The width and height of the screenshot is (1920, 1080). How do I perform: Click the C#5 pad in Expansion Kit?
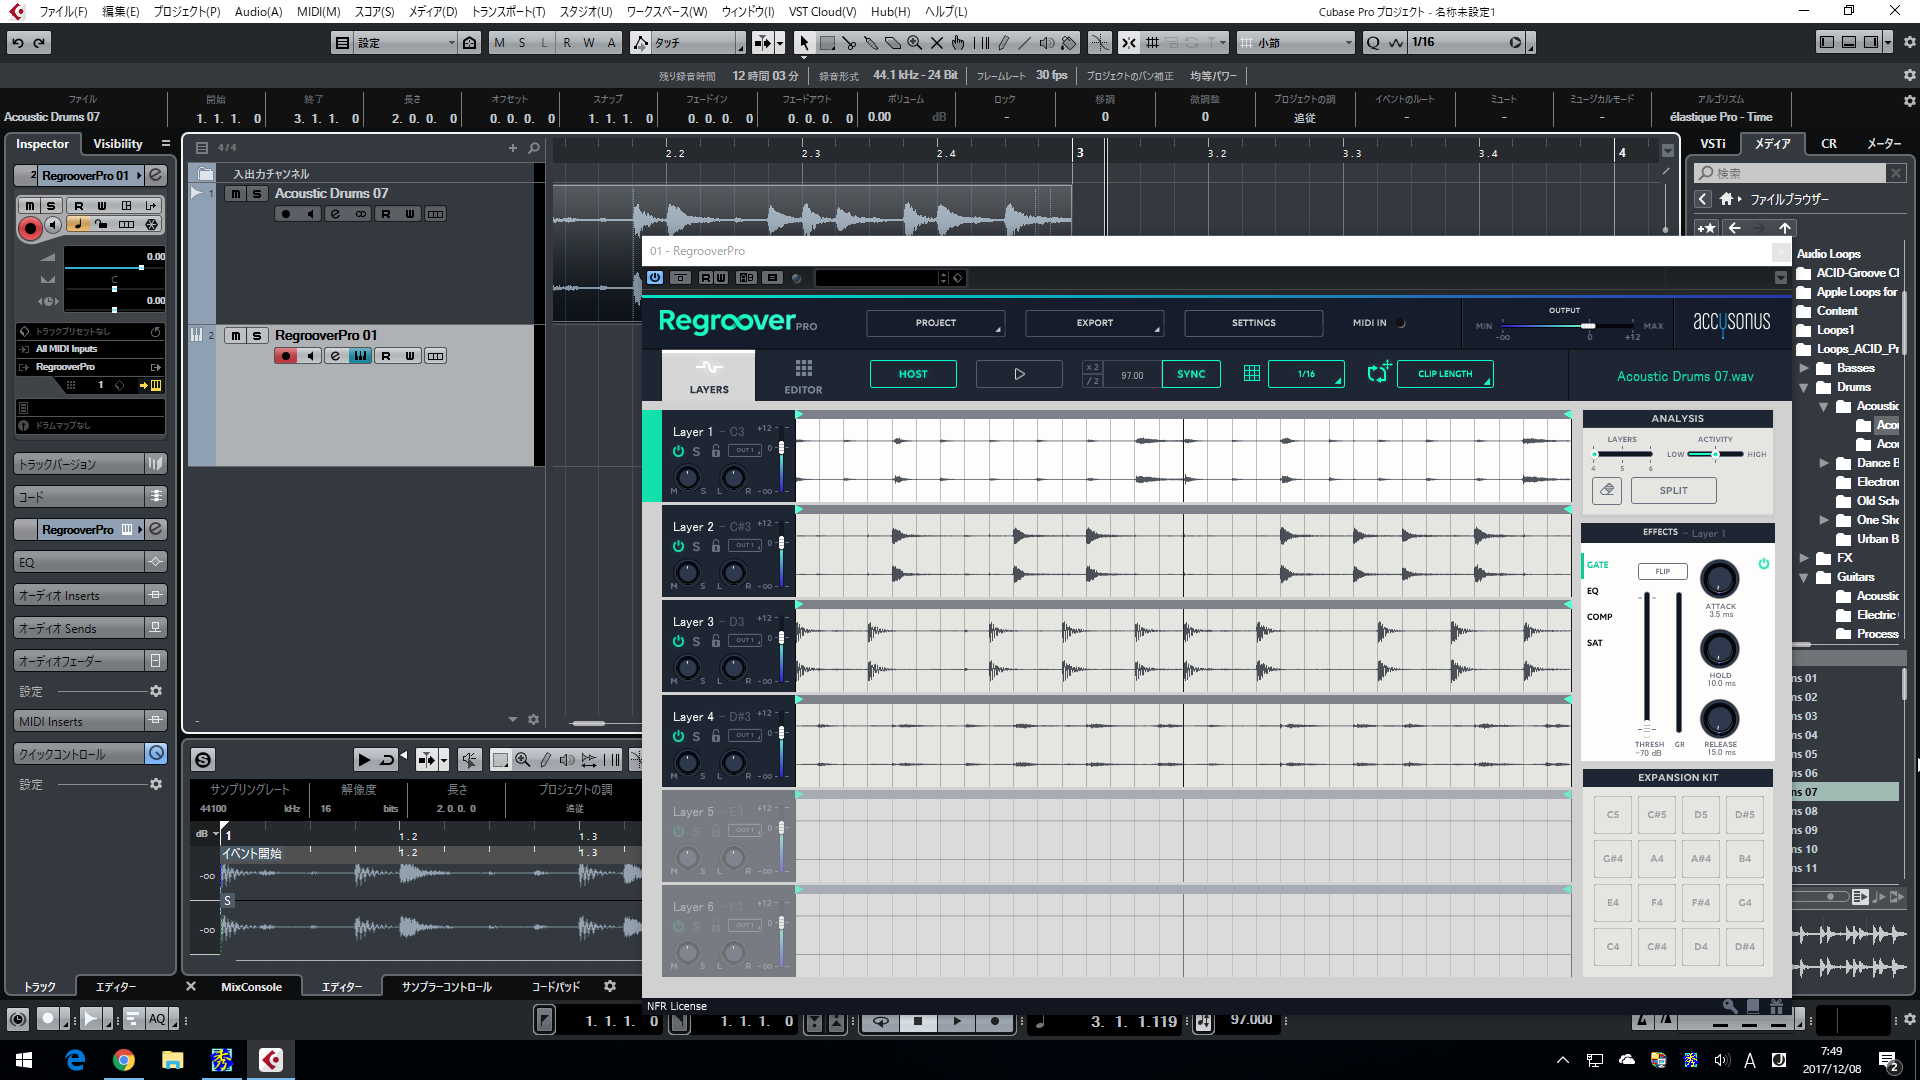(x=1657, y=815)
